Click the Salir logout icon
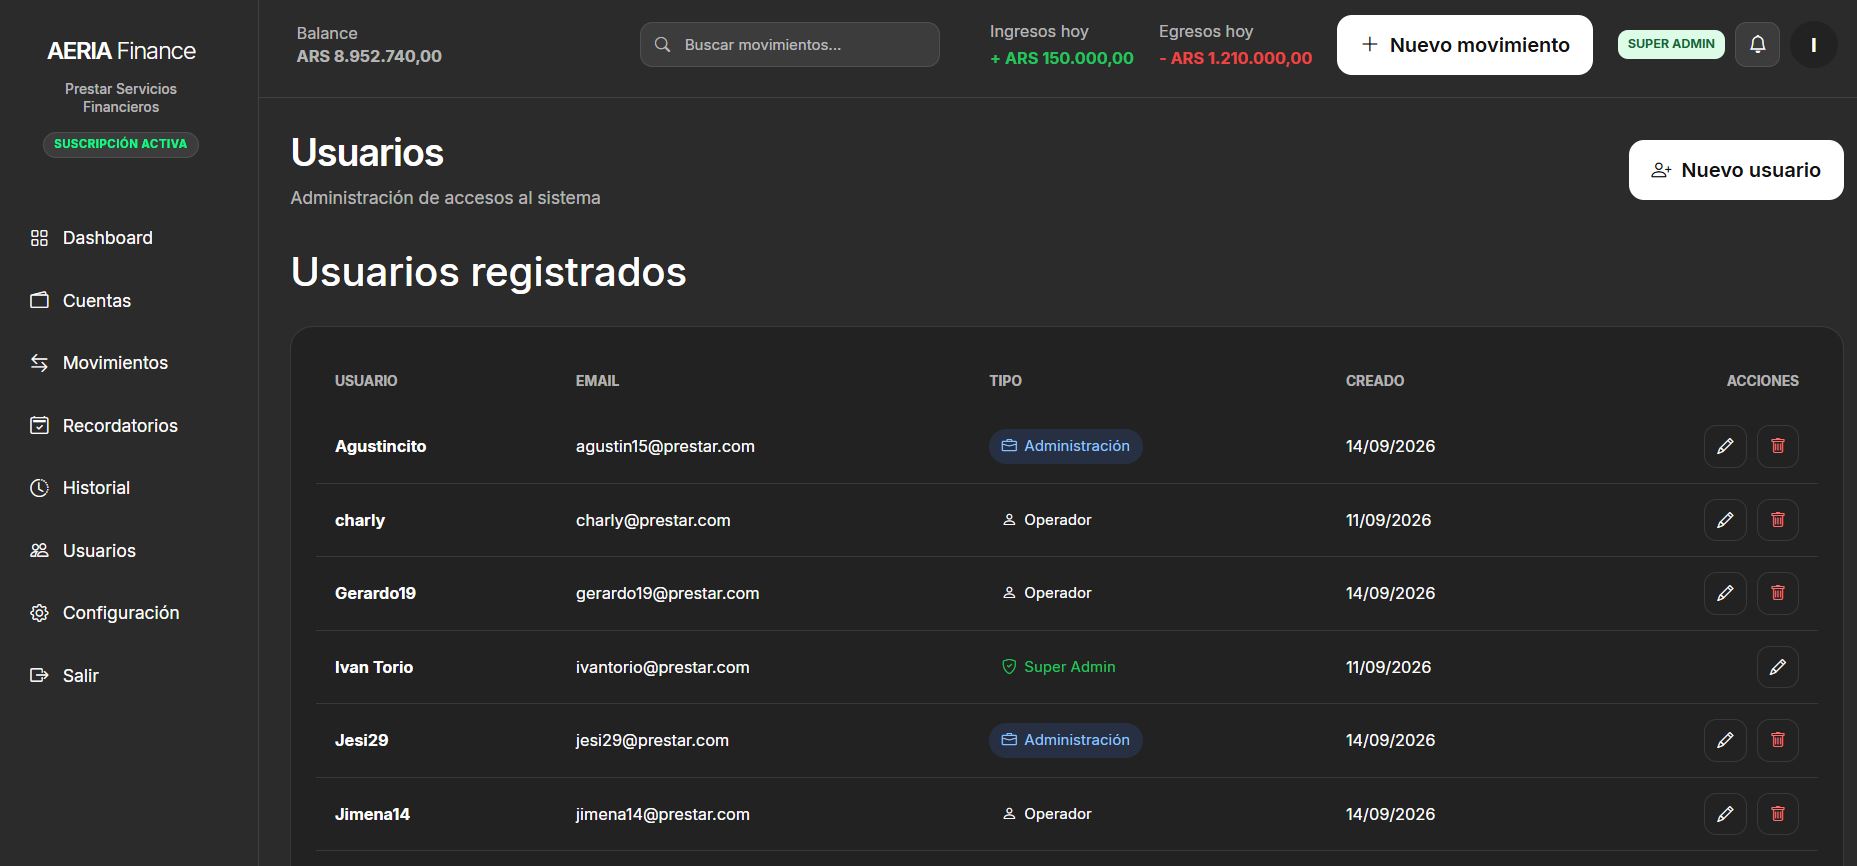The height and width of the screenshot is (866, 1857). pyautogui.click(x=39, y=676)
